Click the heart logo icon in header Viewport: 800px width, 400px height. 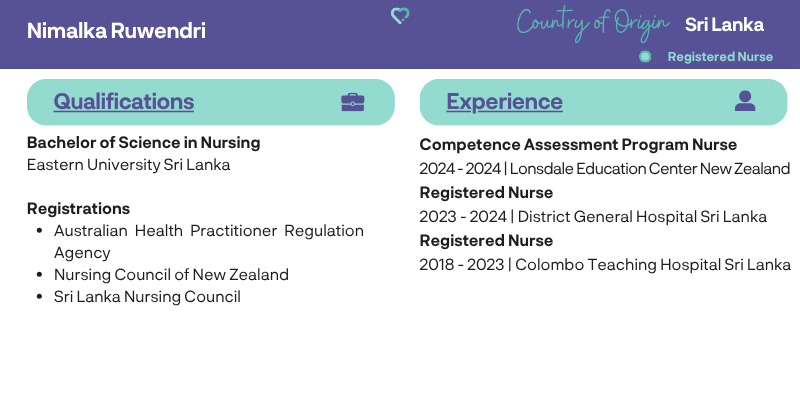point(400,16)
